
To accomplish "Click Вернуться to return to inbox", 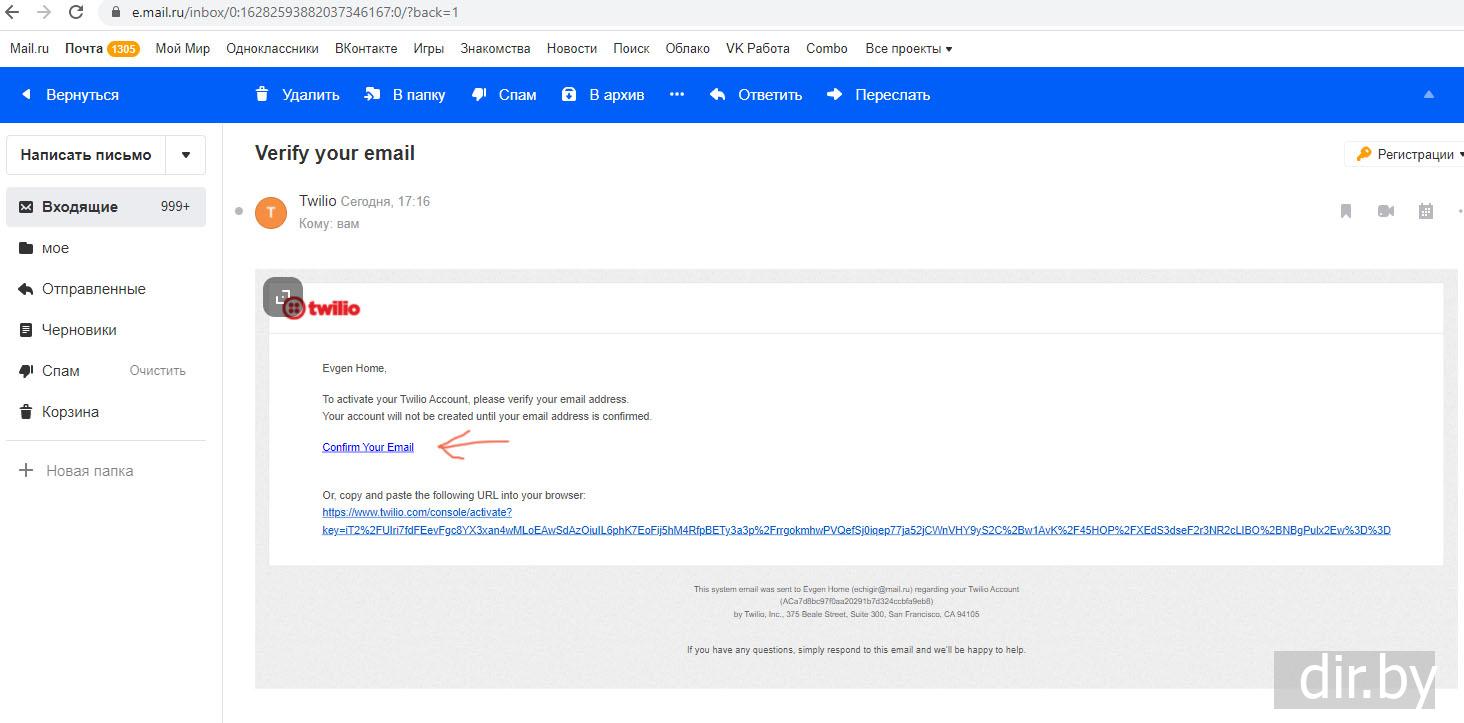I will coord(70,95).
